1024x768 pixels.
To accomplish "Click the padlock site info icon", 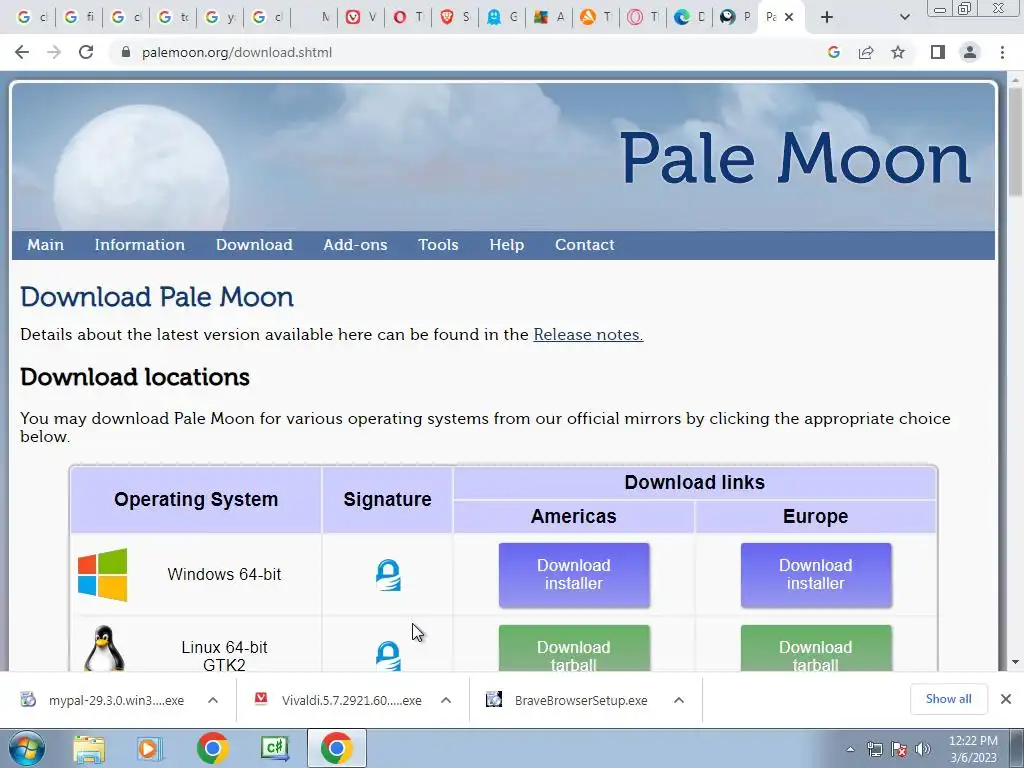I will (x=126, y=52).
